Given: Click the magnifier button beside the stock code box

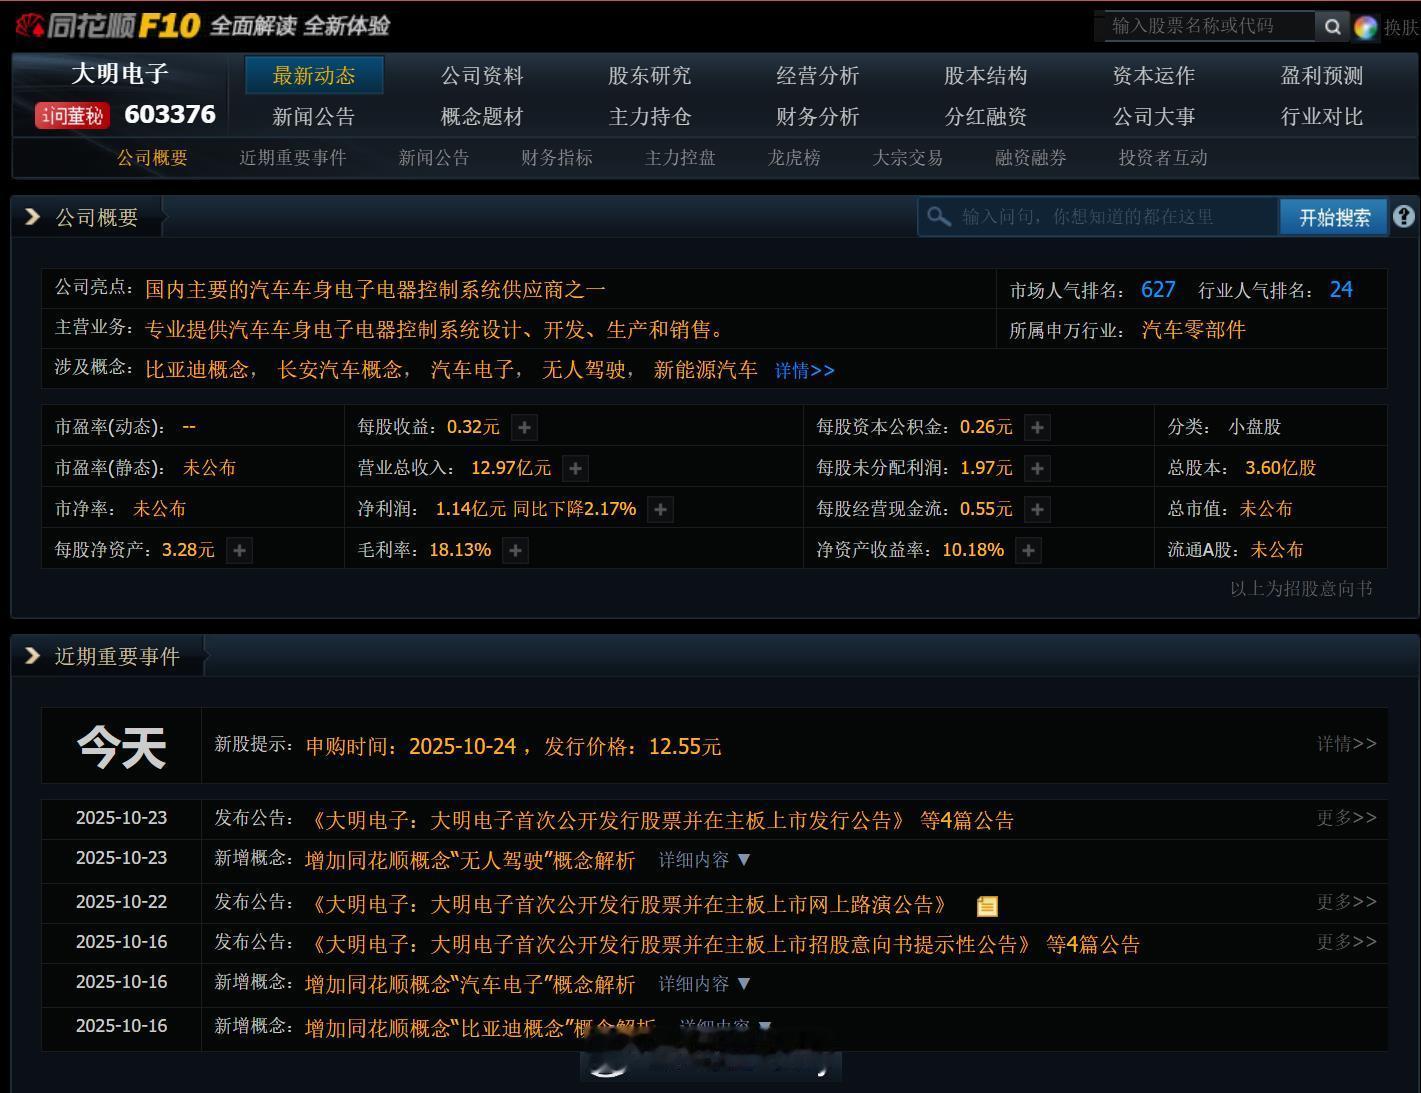Looking at the screenshot, I should [1331, 27].
